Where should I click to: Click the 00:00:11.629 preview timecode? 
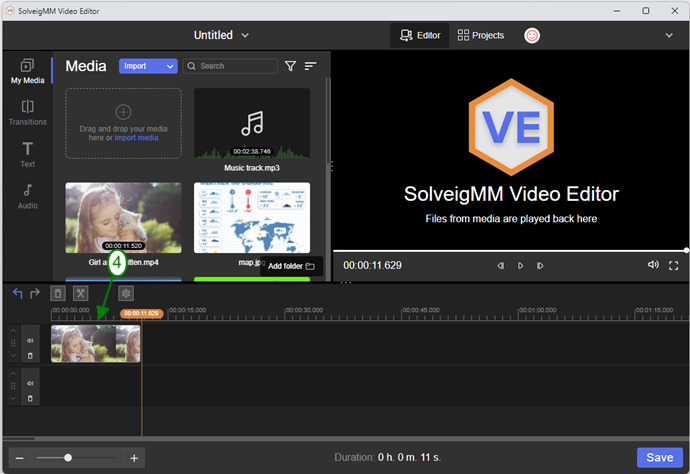pyautogui.click(x=372, y=265)
